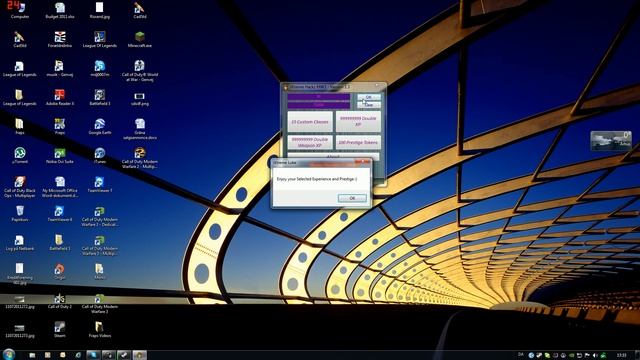Click the 999999999 Double XP button

[x=358, y=122]
